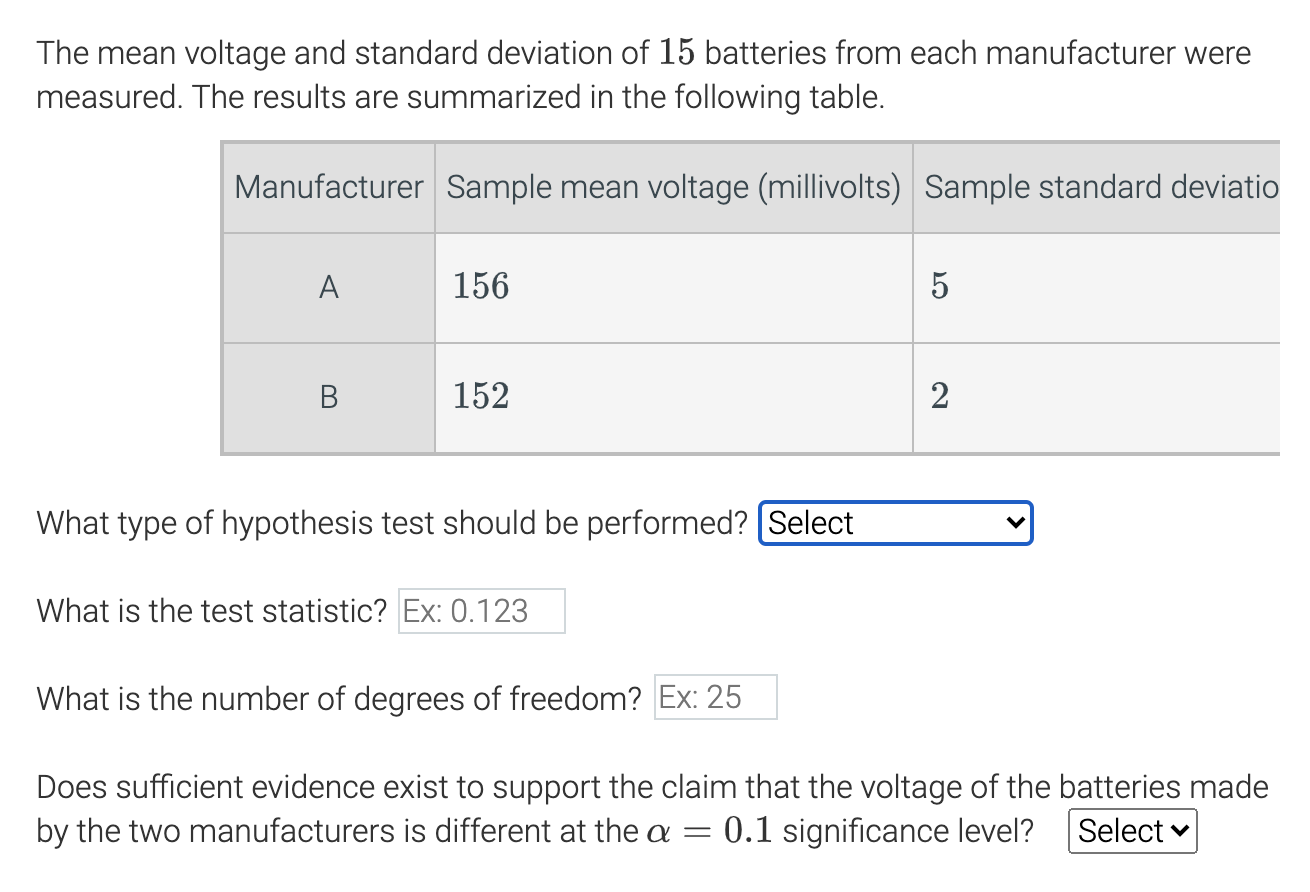
Task: Click the 'What is the number of degrees of freedom?' label
Action: (339, 698)
